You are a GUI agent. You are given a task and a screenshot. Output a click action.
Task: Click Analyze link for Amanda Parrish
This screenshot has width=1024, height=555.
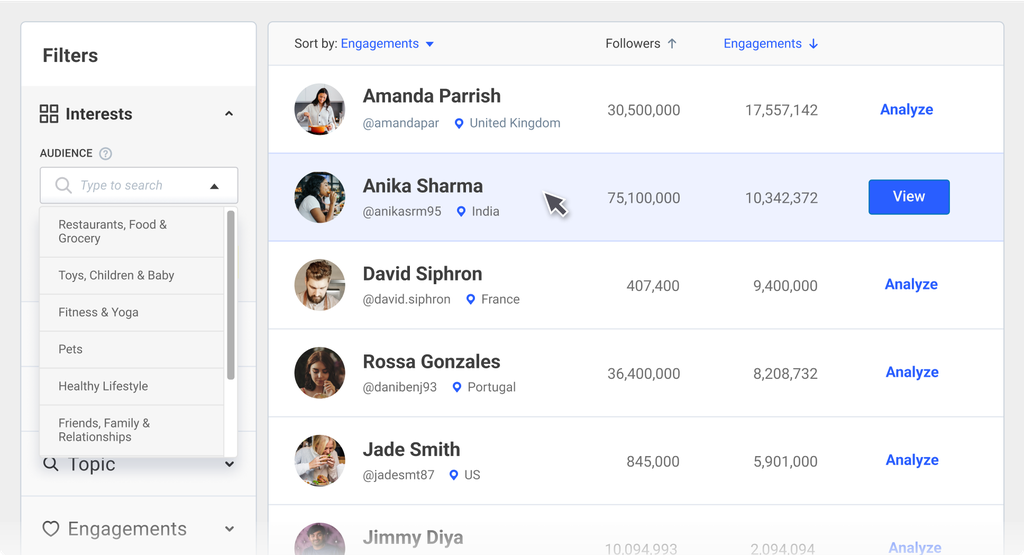point(906,110)
